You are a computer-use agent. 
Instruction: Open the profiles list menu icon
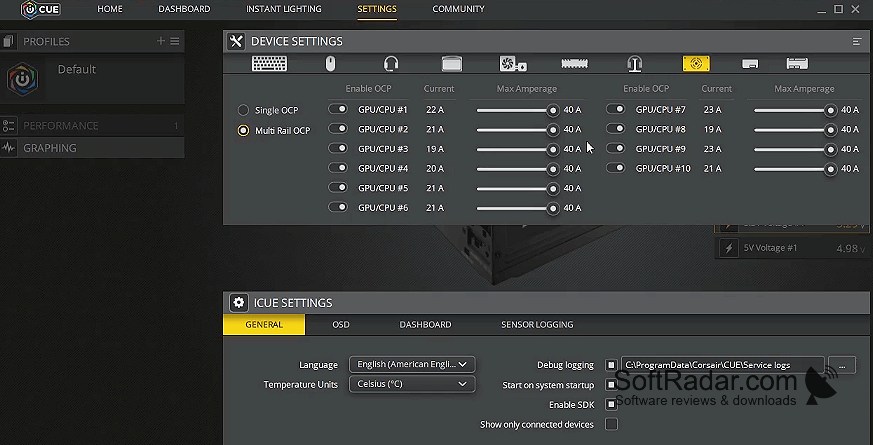(x=175, y=41)
